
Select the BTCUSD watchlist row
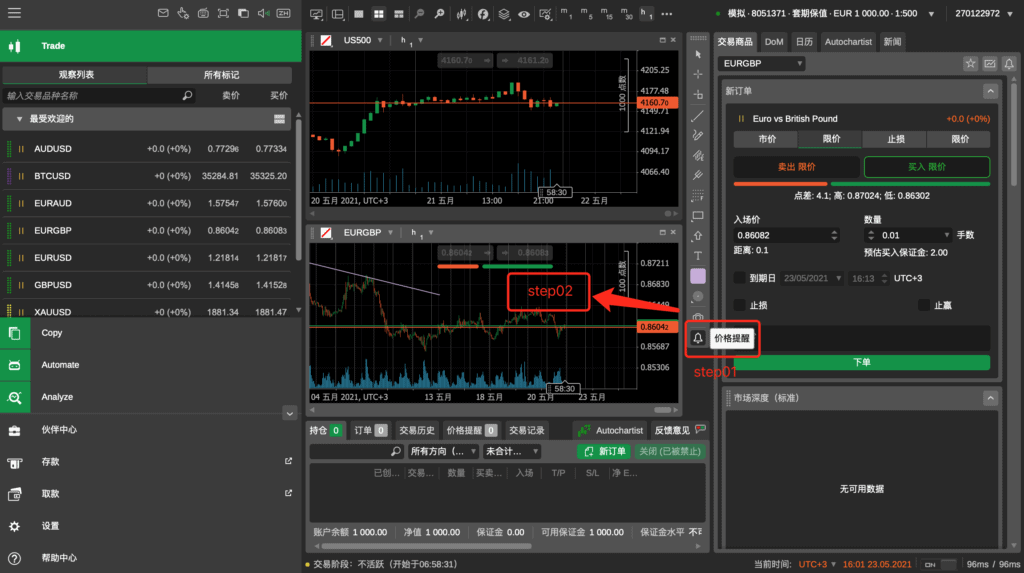pyautogui.click(x=148, y=176)
